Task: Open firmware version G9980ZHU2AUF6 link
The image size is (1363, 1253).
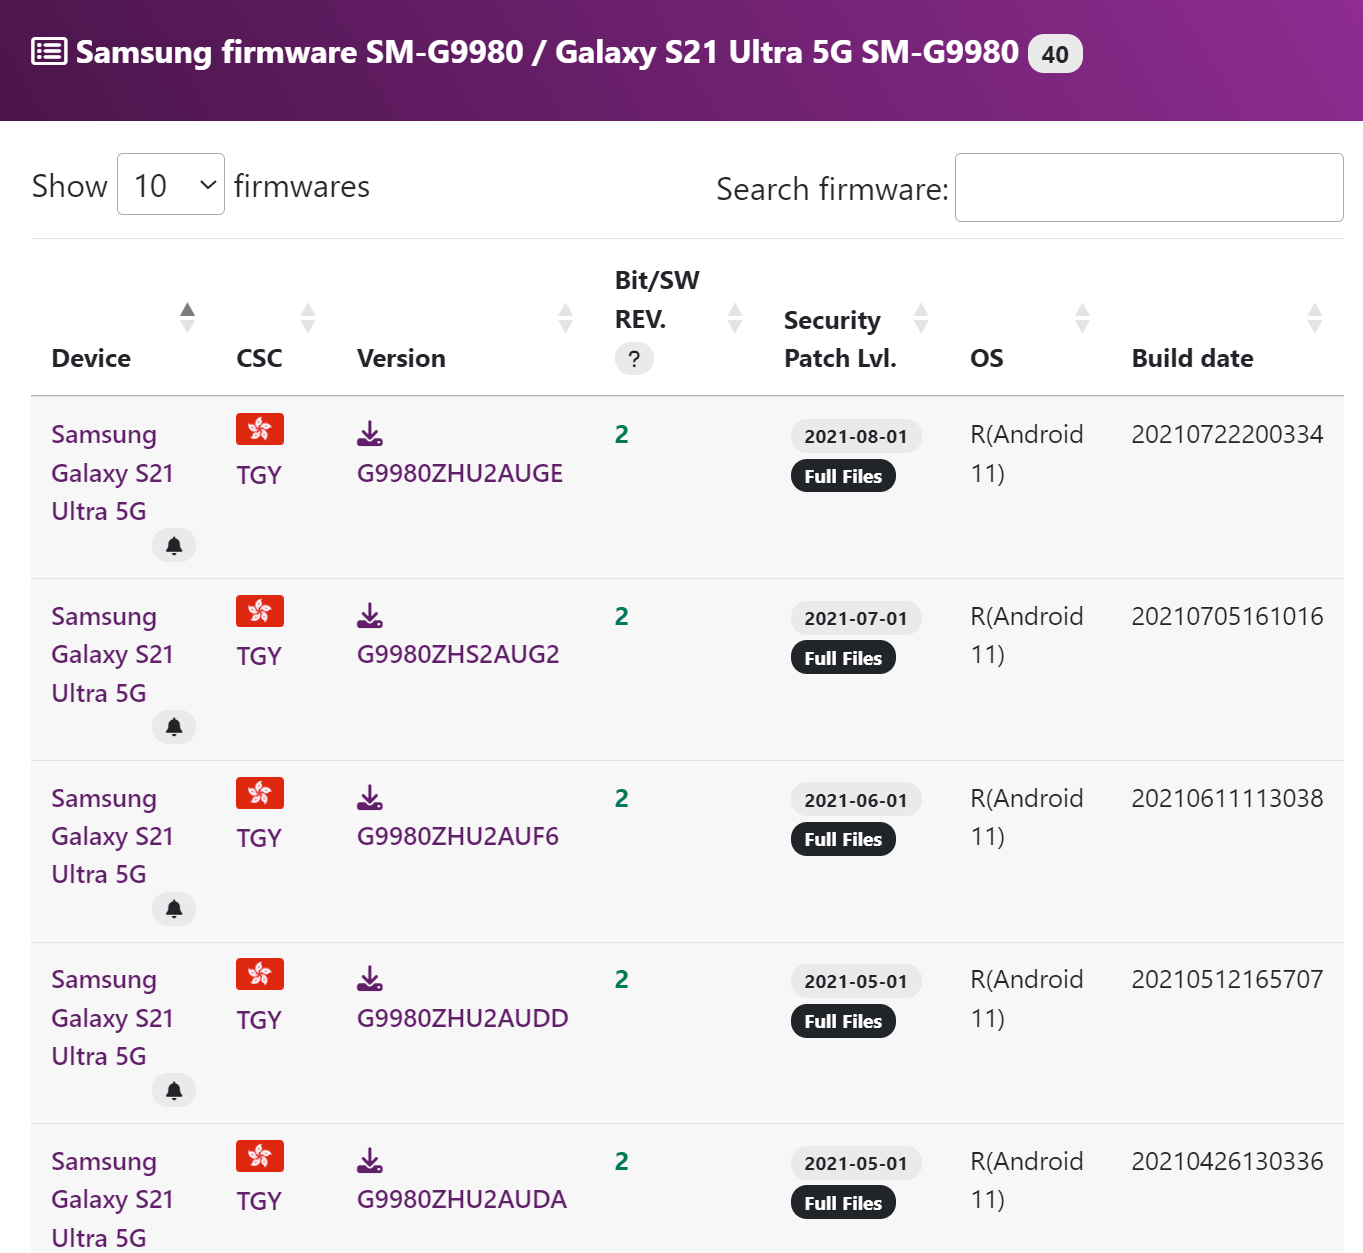Action: (458, 836)
